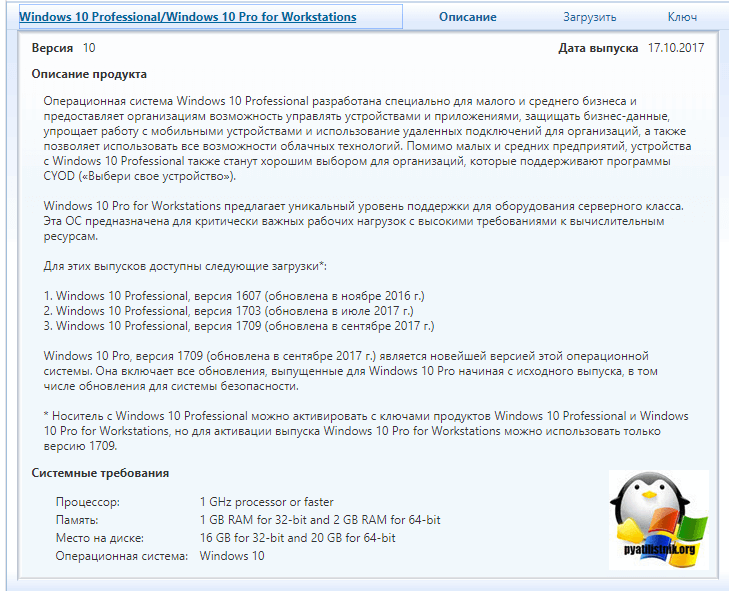Click the Версия label
This screenshot has height=591, width=729.
(52, 48)
